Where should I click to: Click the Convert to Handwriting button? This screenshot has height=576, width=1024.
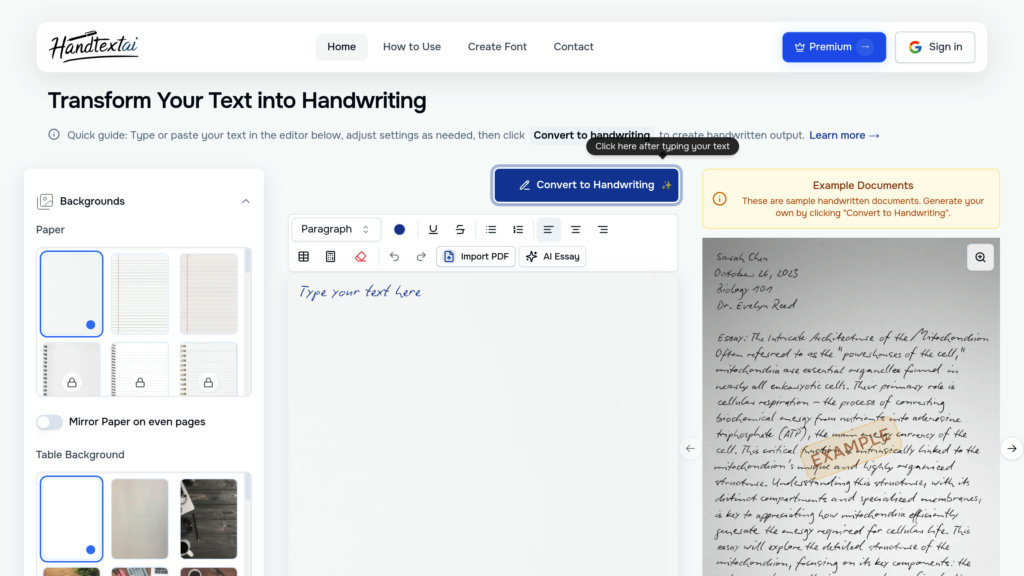tap(586, 185)
